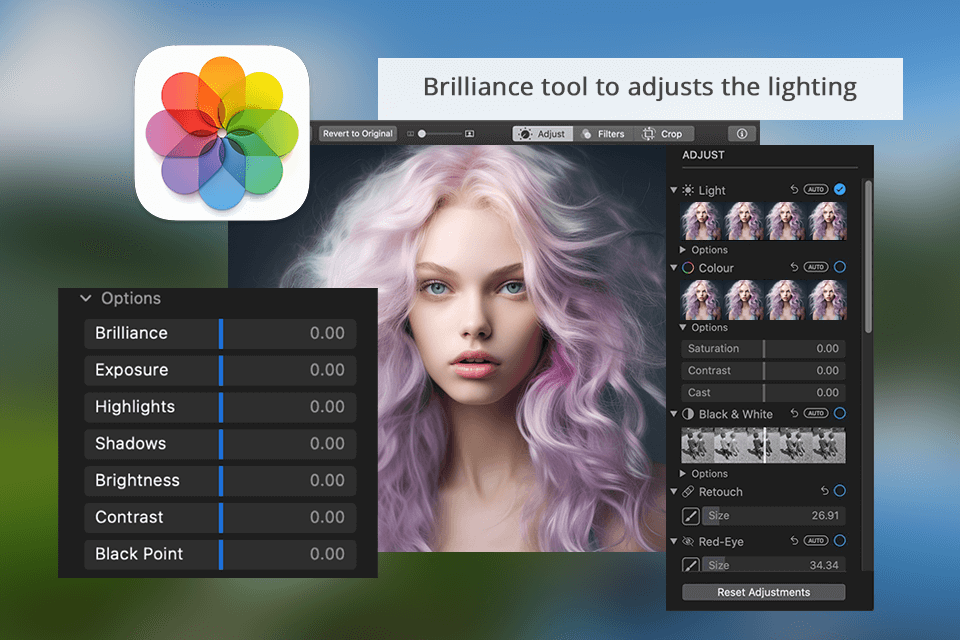Click the Colour thumbnail strip

pos(763,299)
